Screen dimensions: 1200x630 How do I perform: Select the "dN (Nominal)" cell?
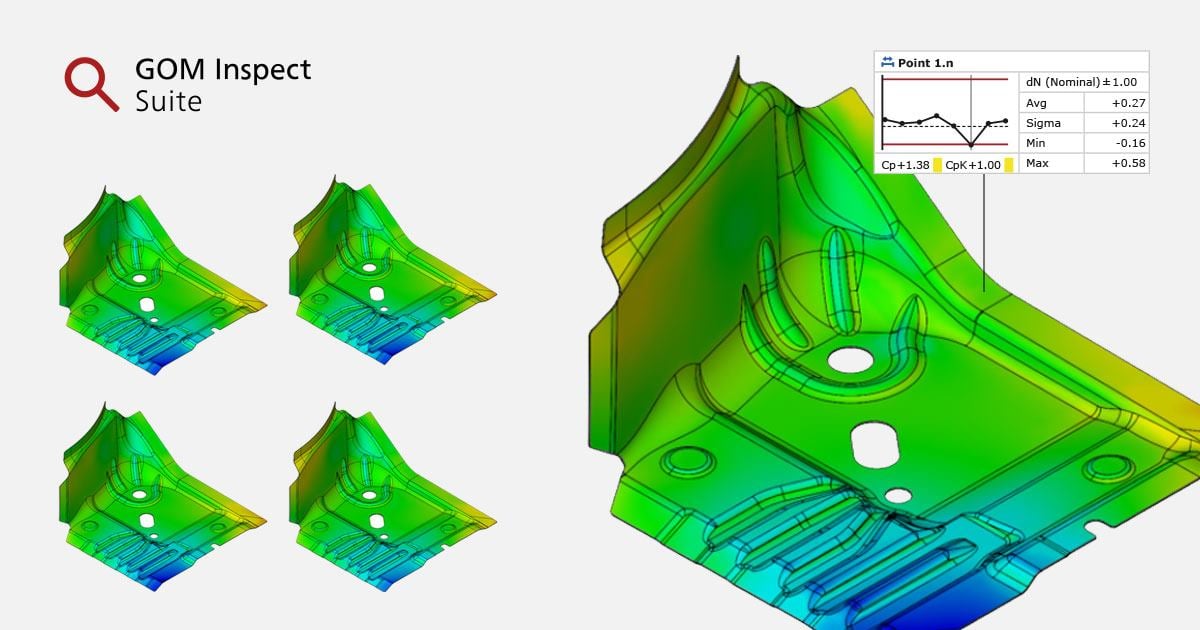pos(1063,82)
